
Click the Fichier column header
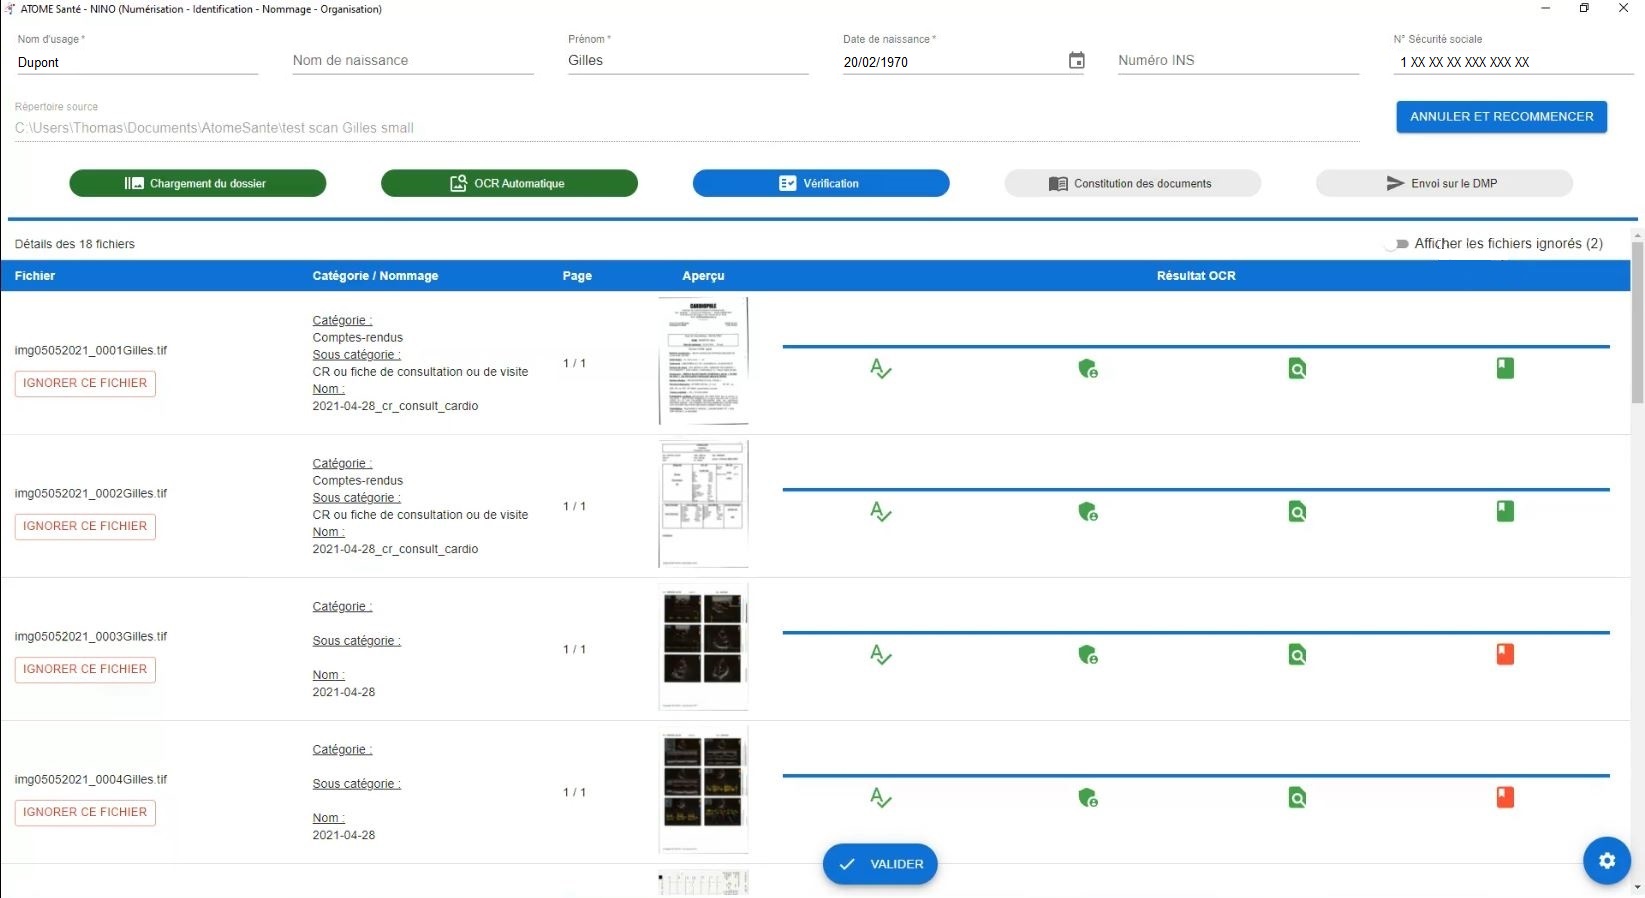click(x=35, y=276)
